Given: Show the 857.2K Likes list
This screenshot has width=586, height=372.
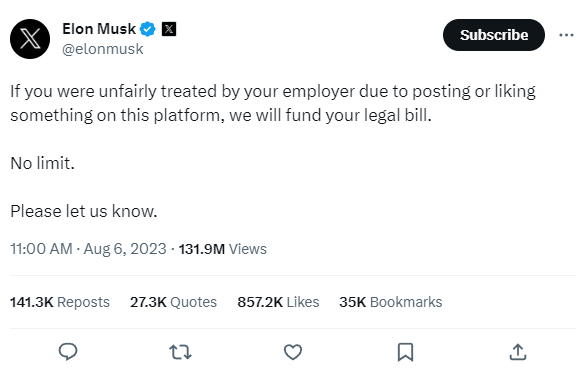Looking at the screenshot, I should (278, 302).
